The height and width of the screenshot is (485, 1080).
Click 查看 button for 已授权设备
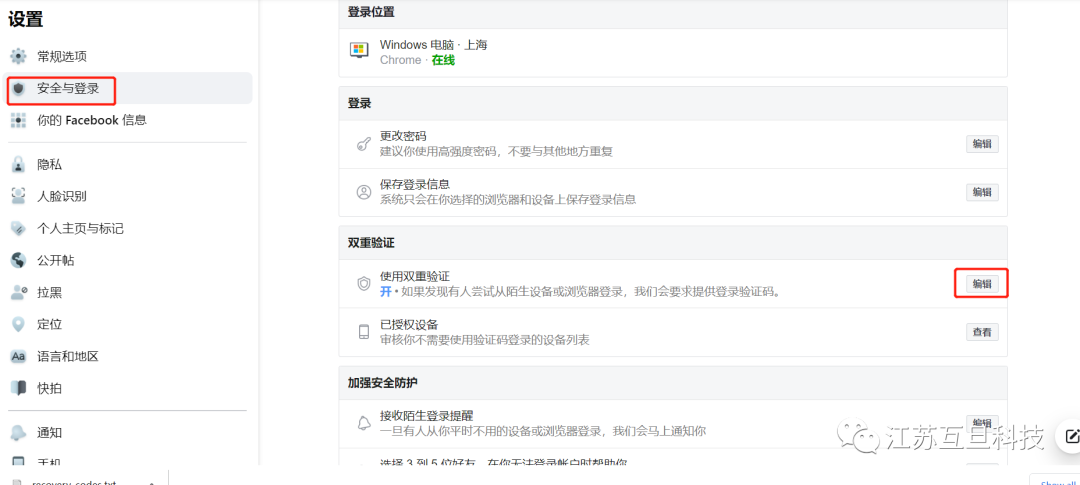pos(981,332)
